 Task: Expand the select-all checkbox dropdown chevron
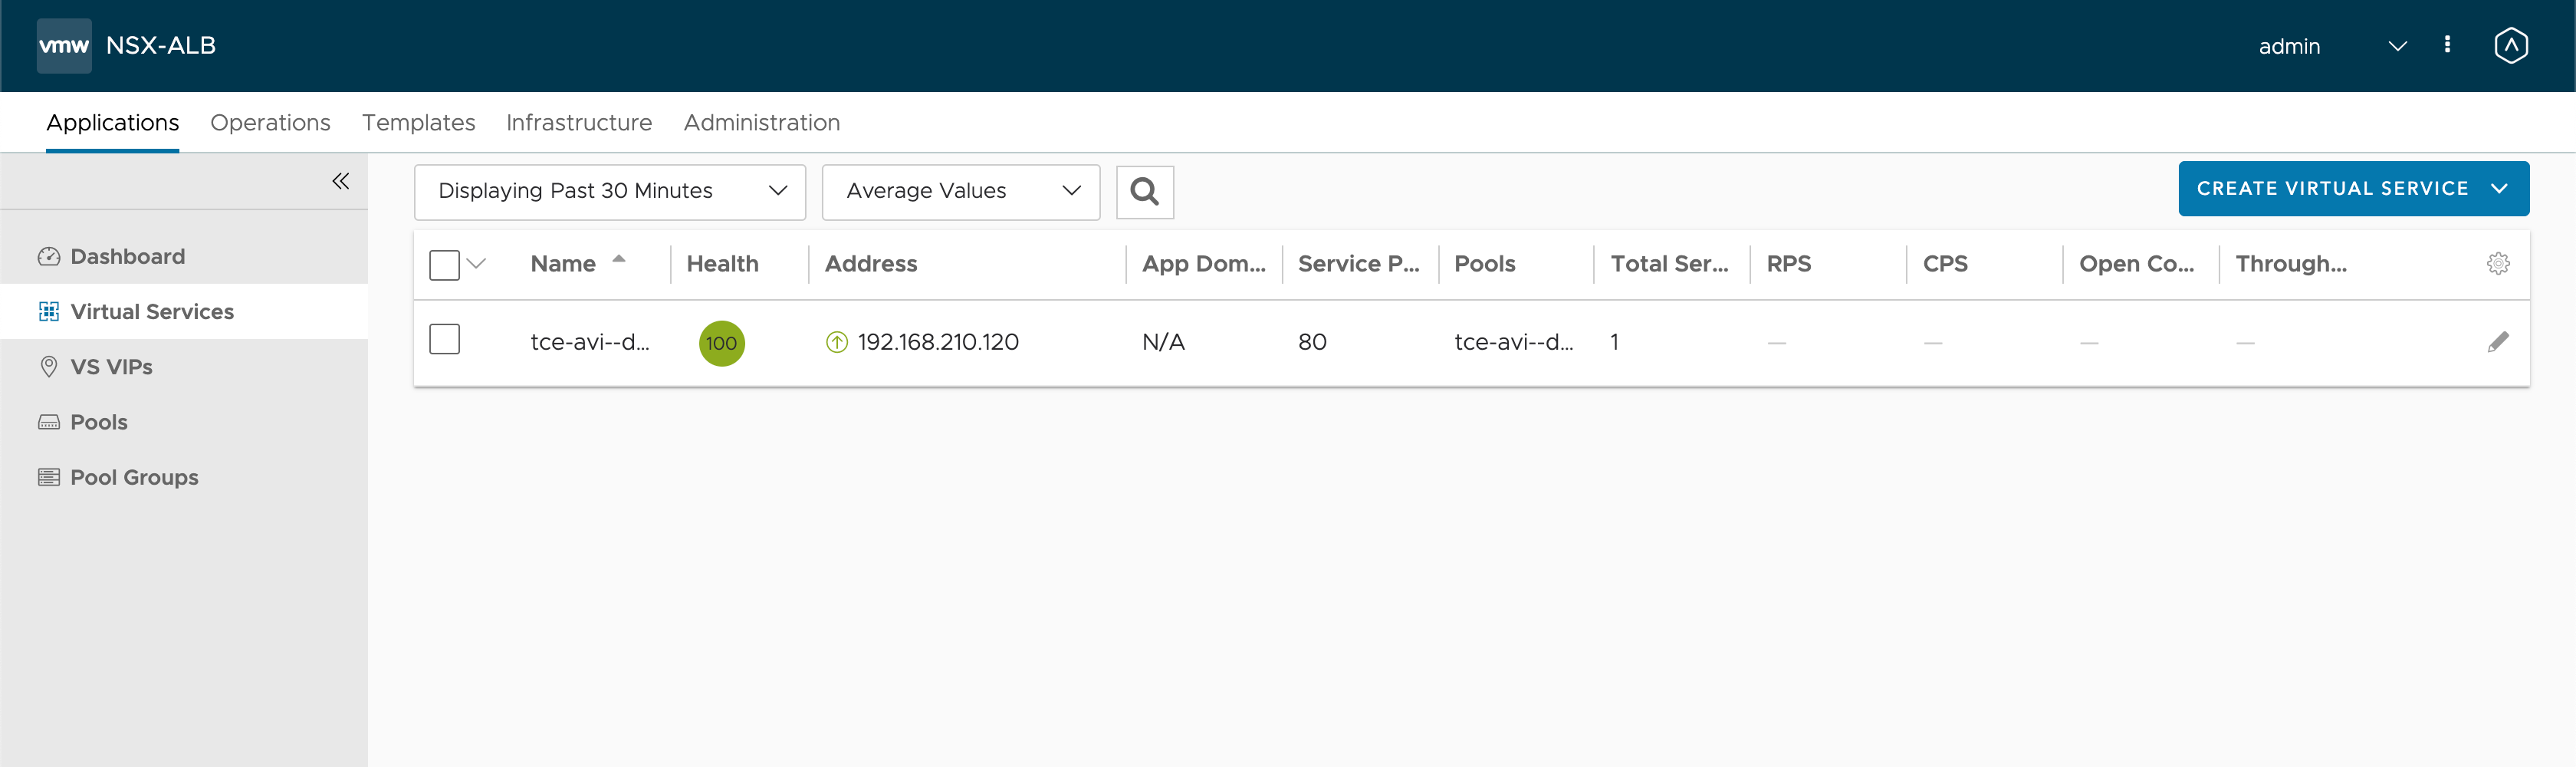click(x=476, y=264)
